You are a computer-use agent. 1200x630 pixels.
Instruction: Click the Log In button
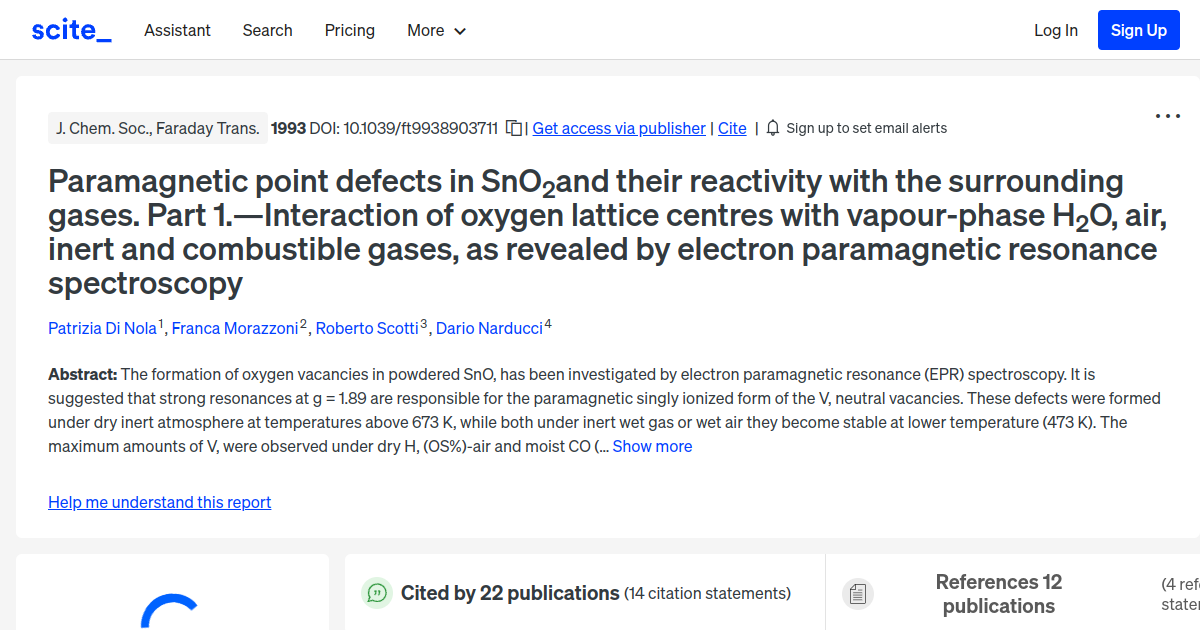(1056, 30)
